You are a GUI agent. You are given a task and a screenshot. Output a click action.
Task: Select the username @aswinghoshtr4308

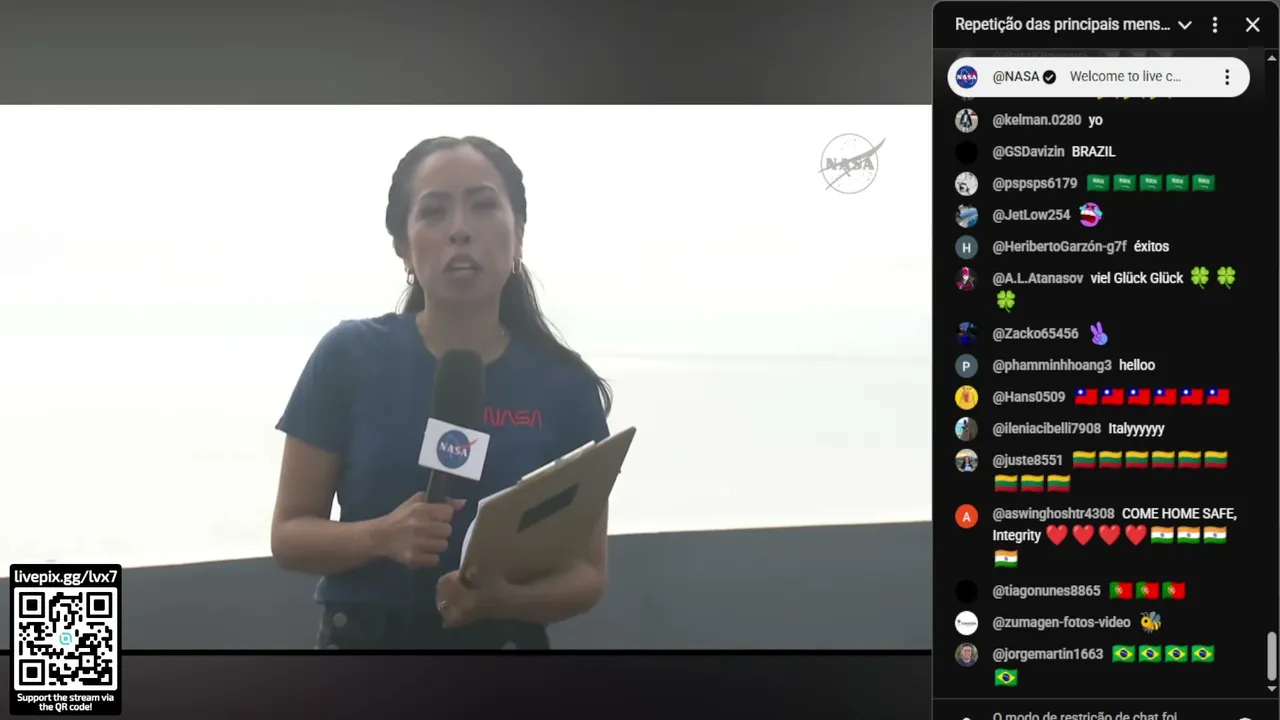tap(1053, 514)
